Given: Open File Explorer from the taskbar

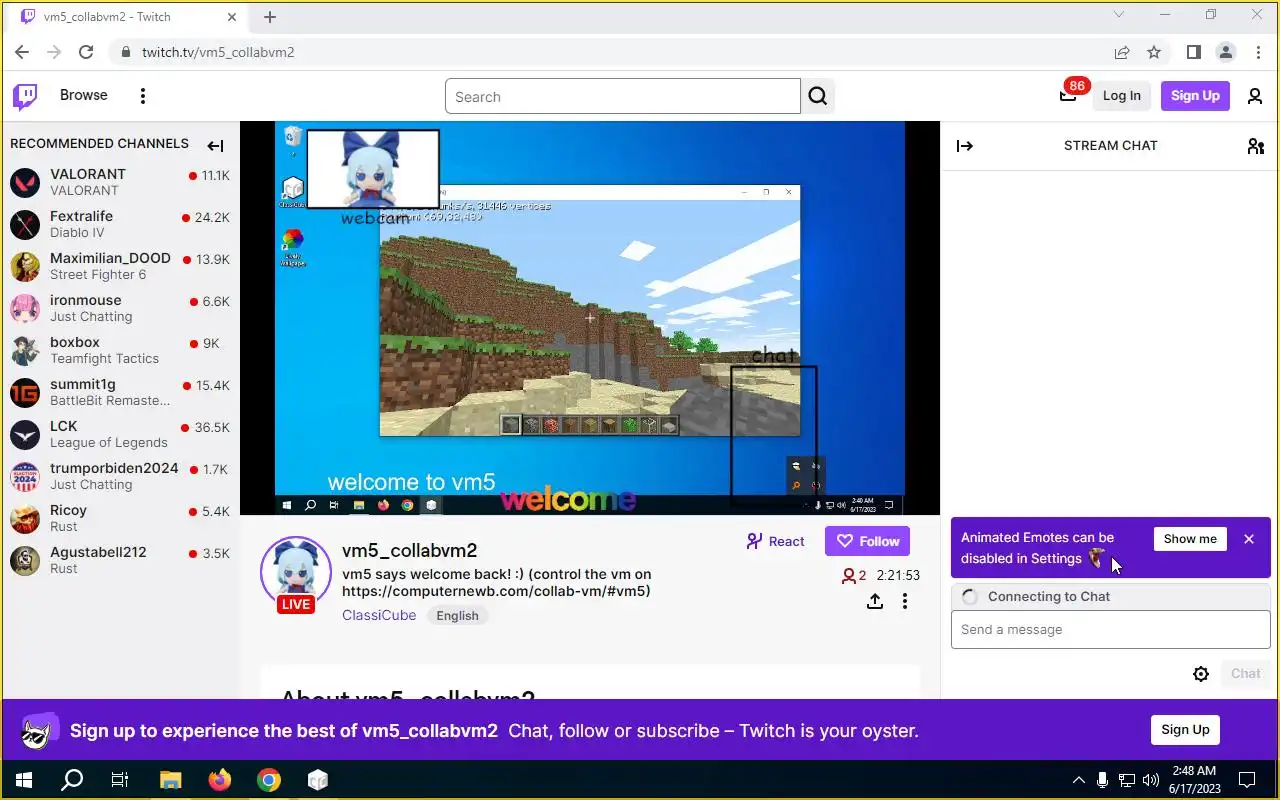Looking at the screenshot, I should point(171,780).
